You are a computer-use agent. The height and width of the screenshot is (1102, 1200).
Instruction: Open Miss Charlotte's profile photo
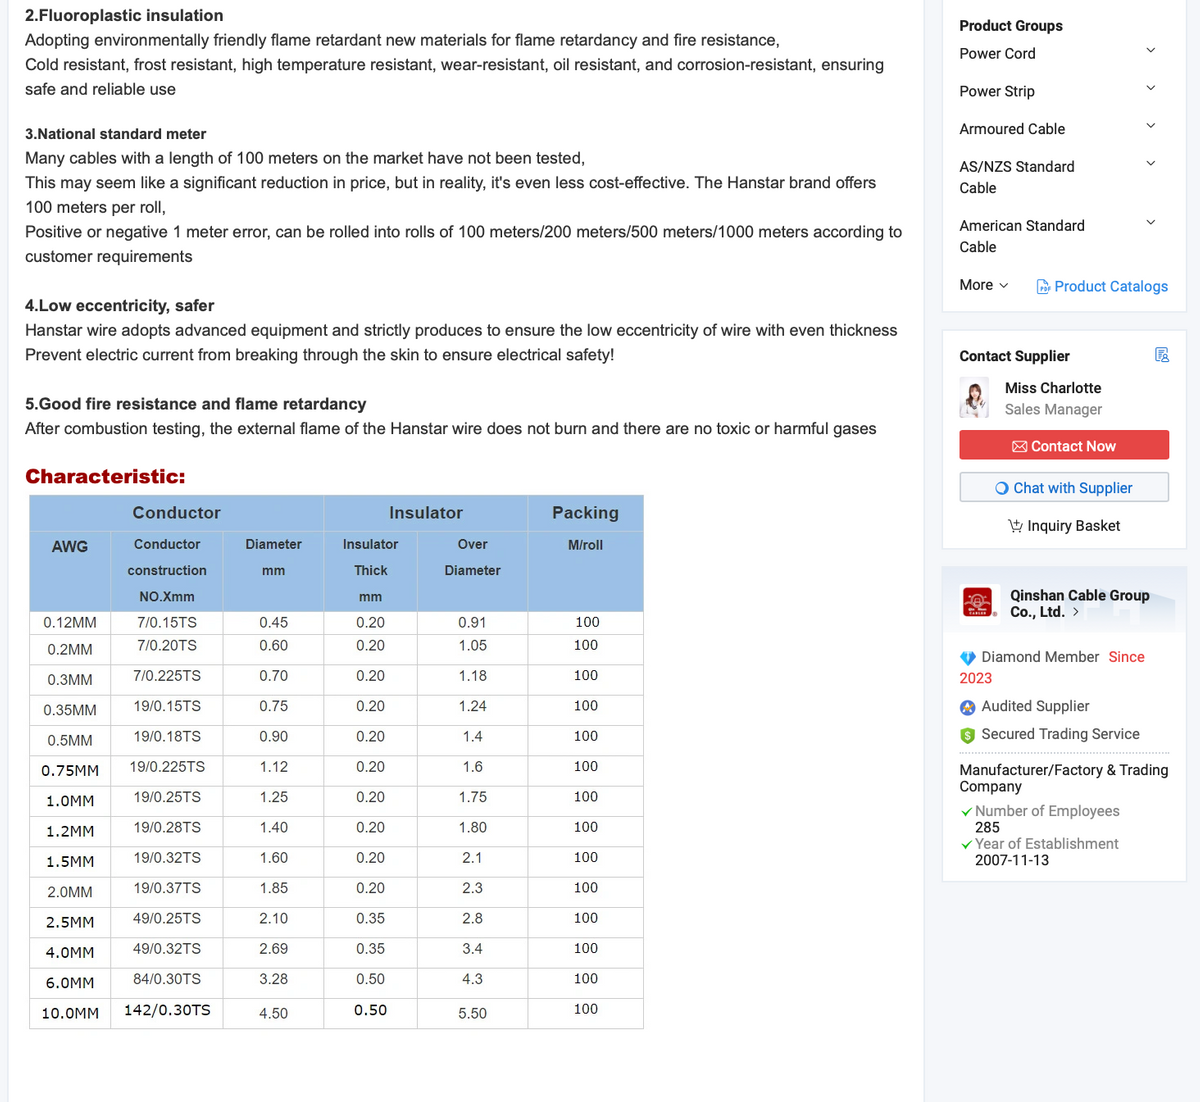[x=974, y=398]
